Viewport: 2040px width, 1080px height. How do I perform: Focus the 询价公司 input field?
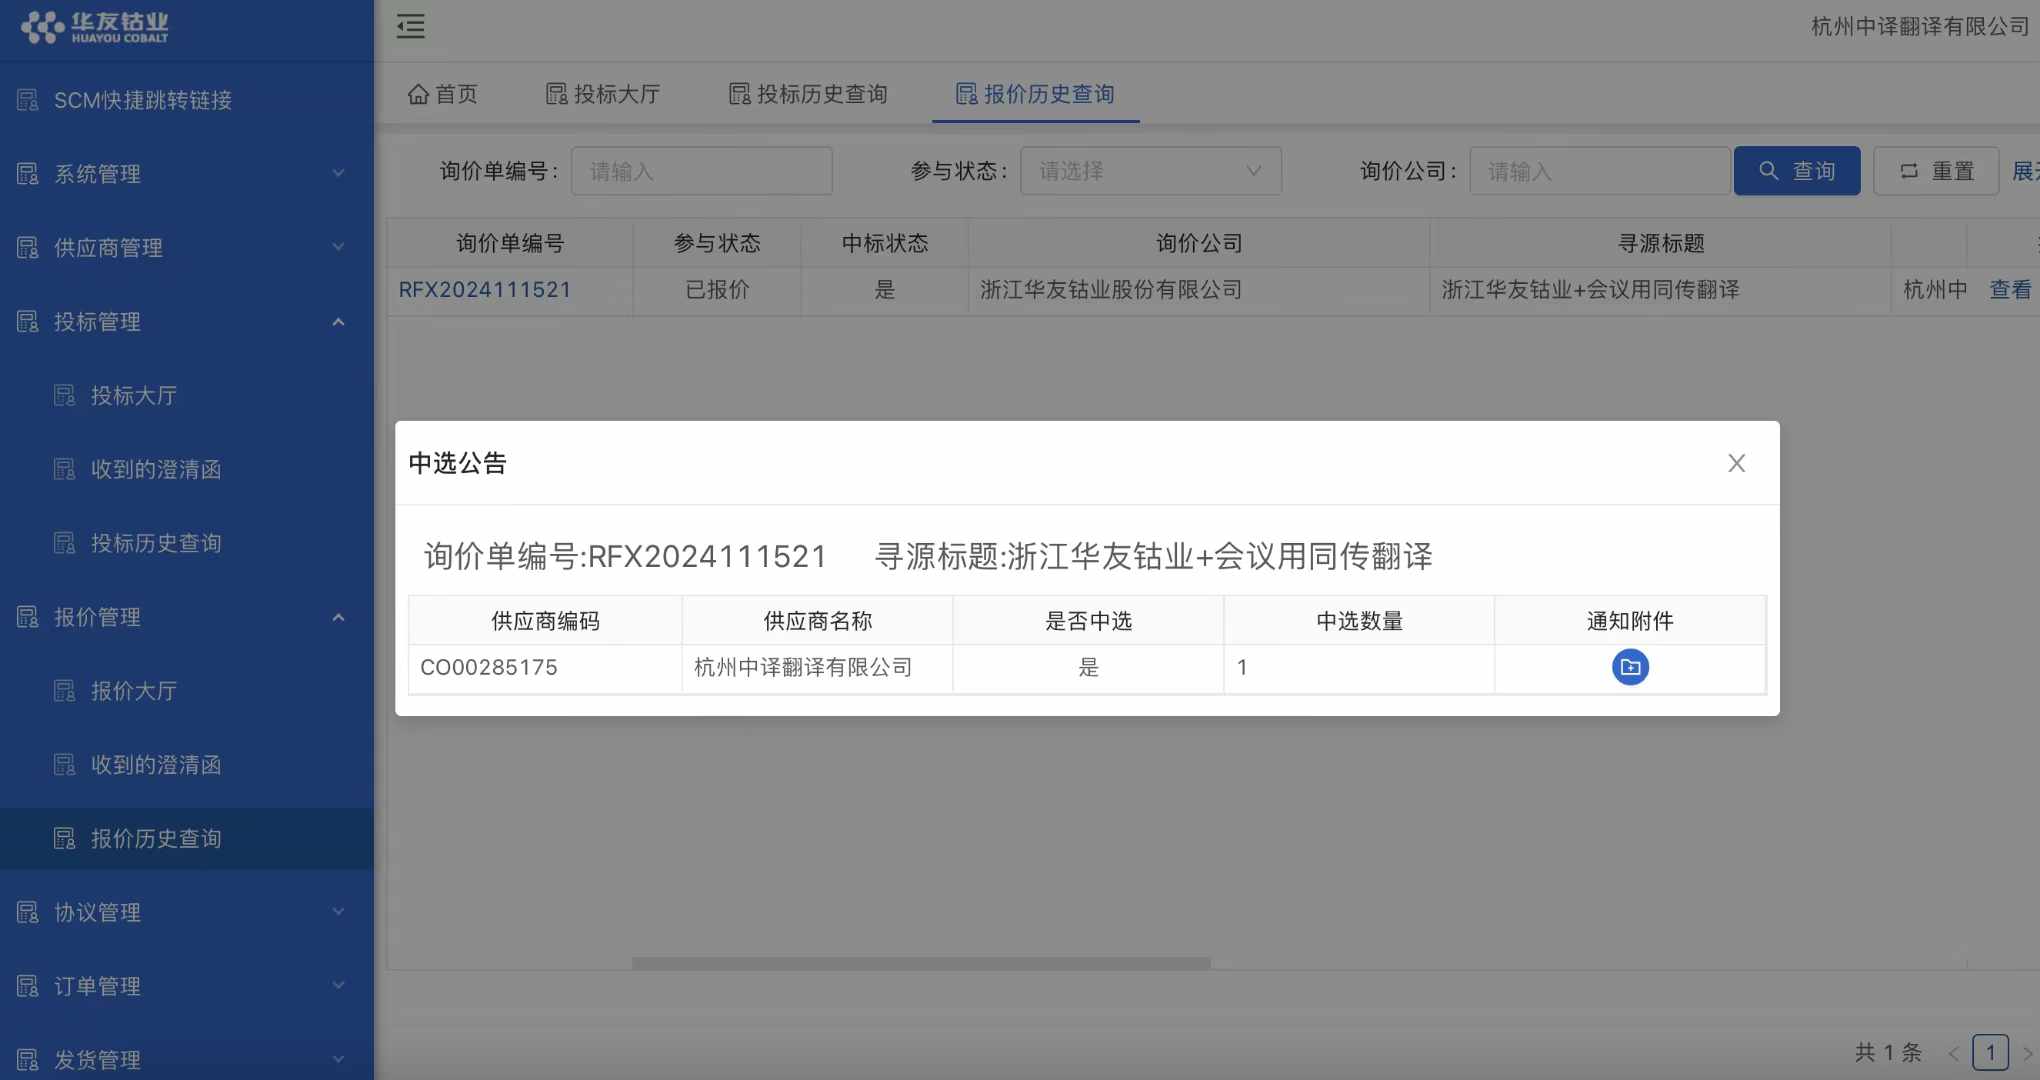[1600, 171]
